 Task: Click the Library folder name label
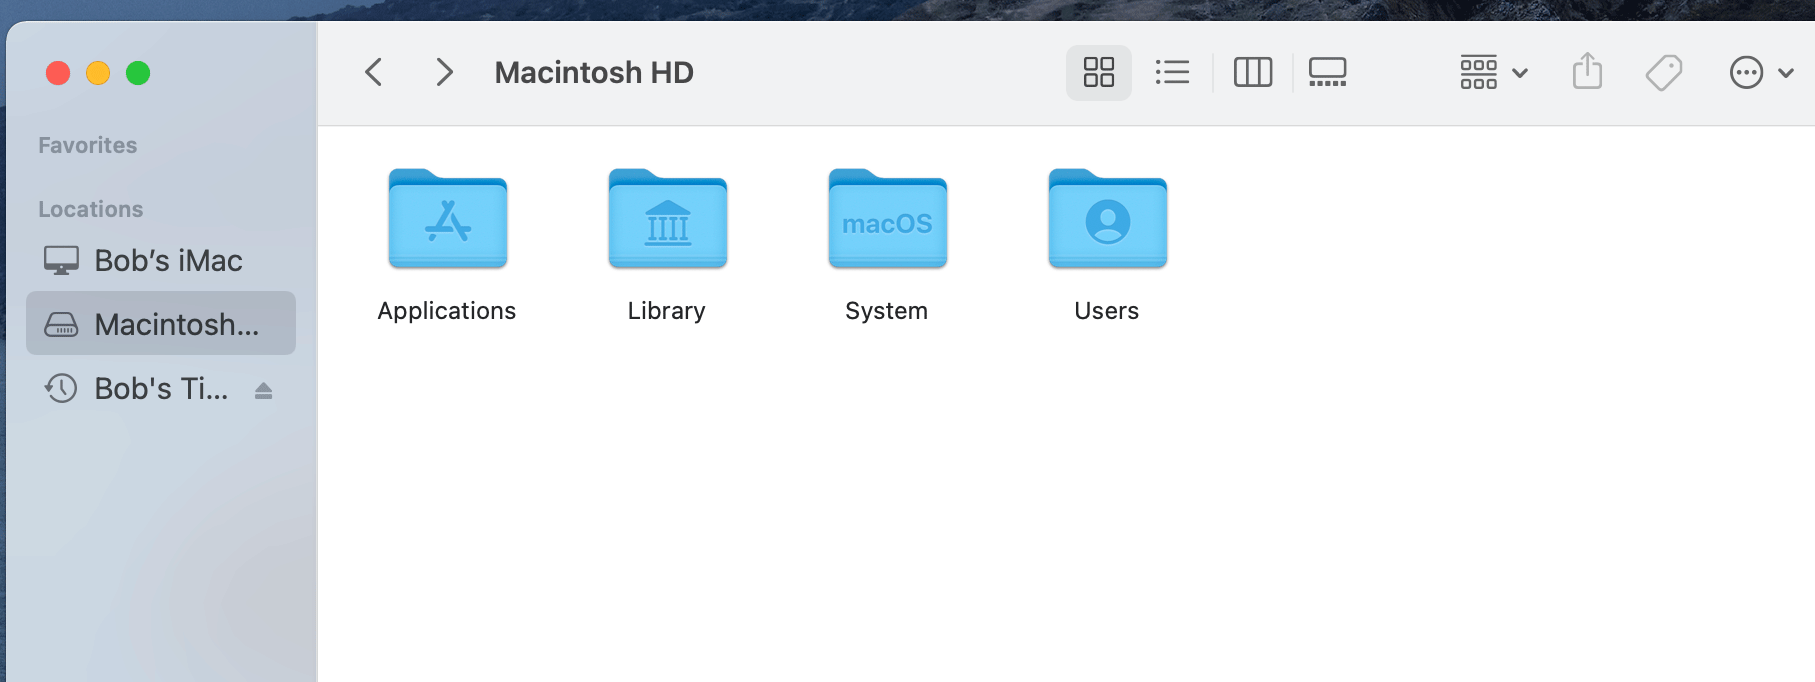pos(667,311)
